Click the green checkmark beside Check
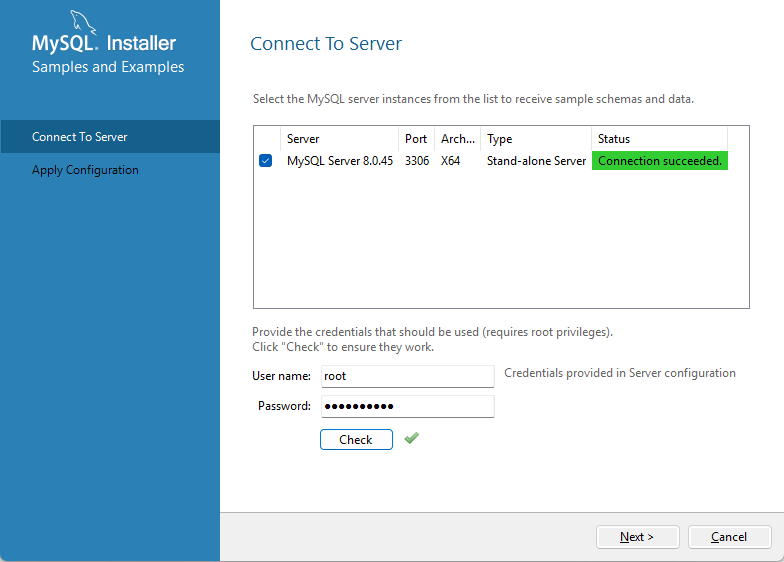The height and width of the screenshot is (562, 784). (x=412, y=438)
